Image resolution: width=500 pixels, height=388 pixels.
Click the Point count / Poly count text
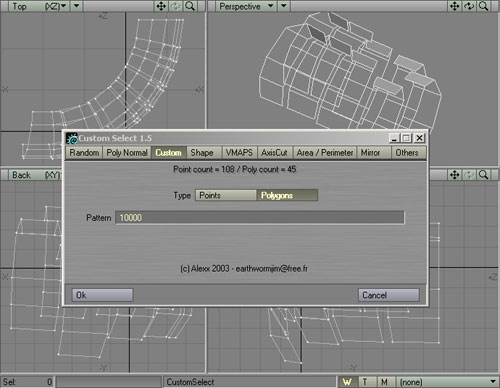tap(235, 169)
